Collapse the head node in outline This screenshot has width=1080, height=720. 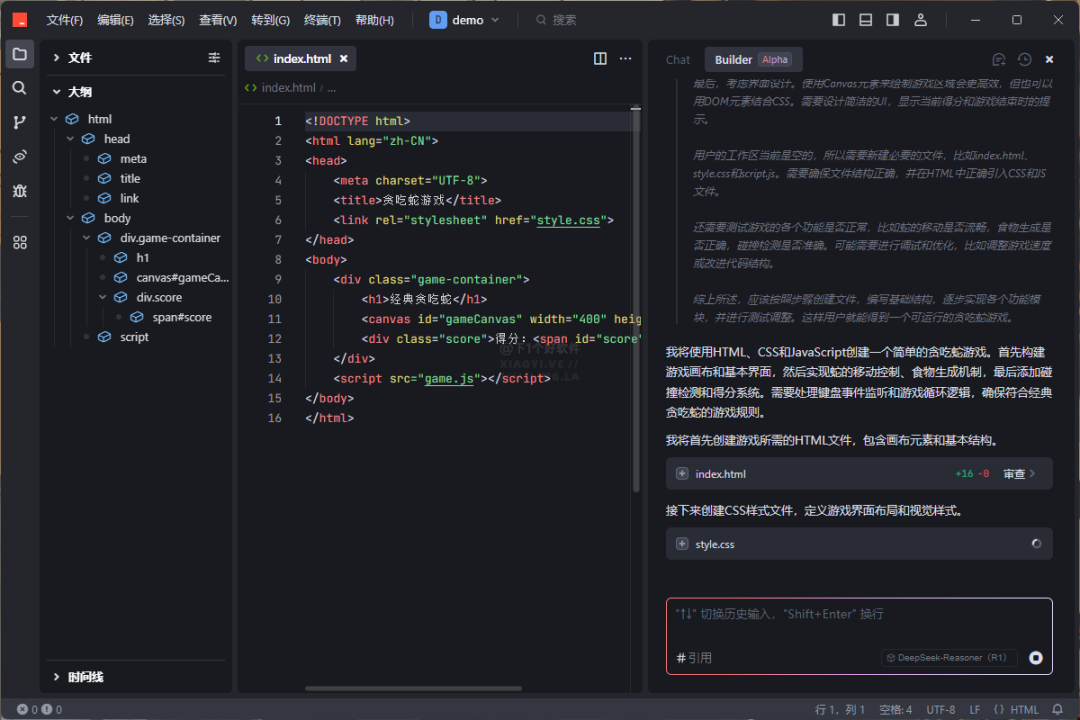(71, 139)
